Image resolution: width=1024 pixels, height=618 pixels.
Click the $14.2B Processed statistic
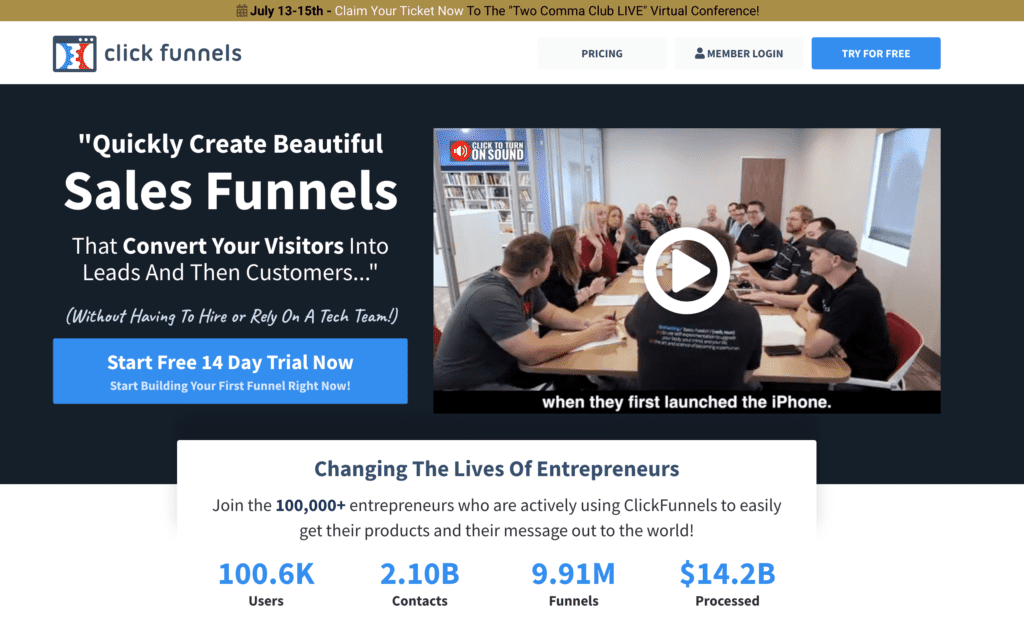pyautogui.click(x=728, y=583)
